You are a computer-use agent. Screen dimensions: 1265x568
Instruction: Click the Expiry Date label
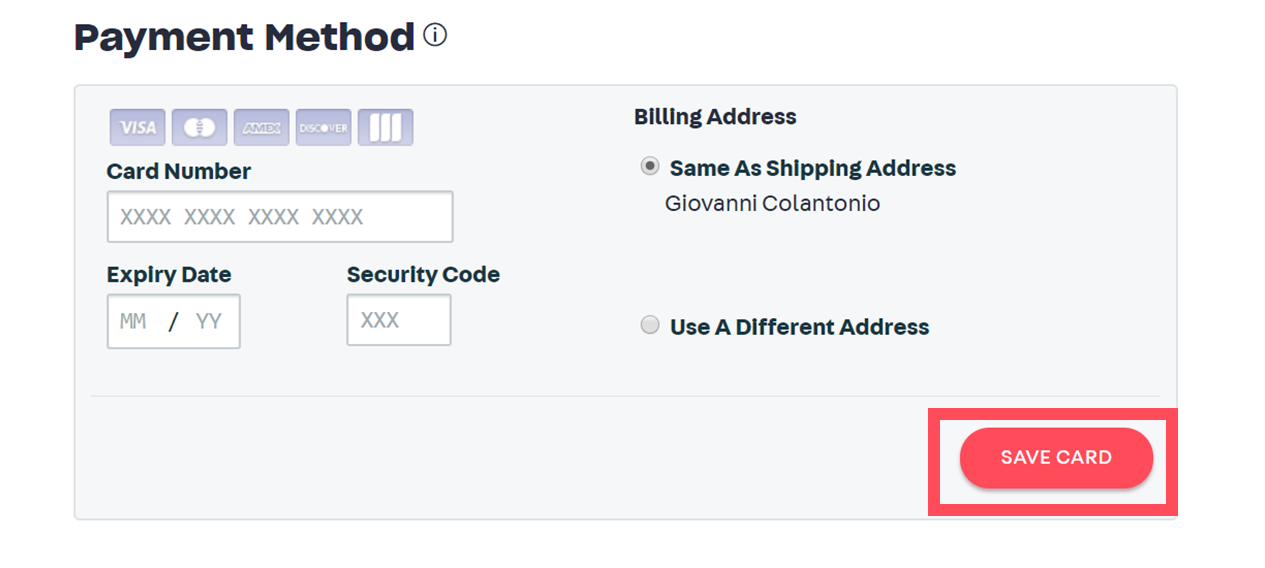tap(169, 275)
